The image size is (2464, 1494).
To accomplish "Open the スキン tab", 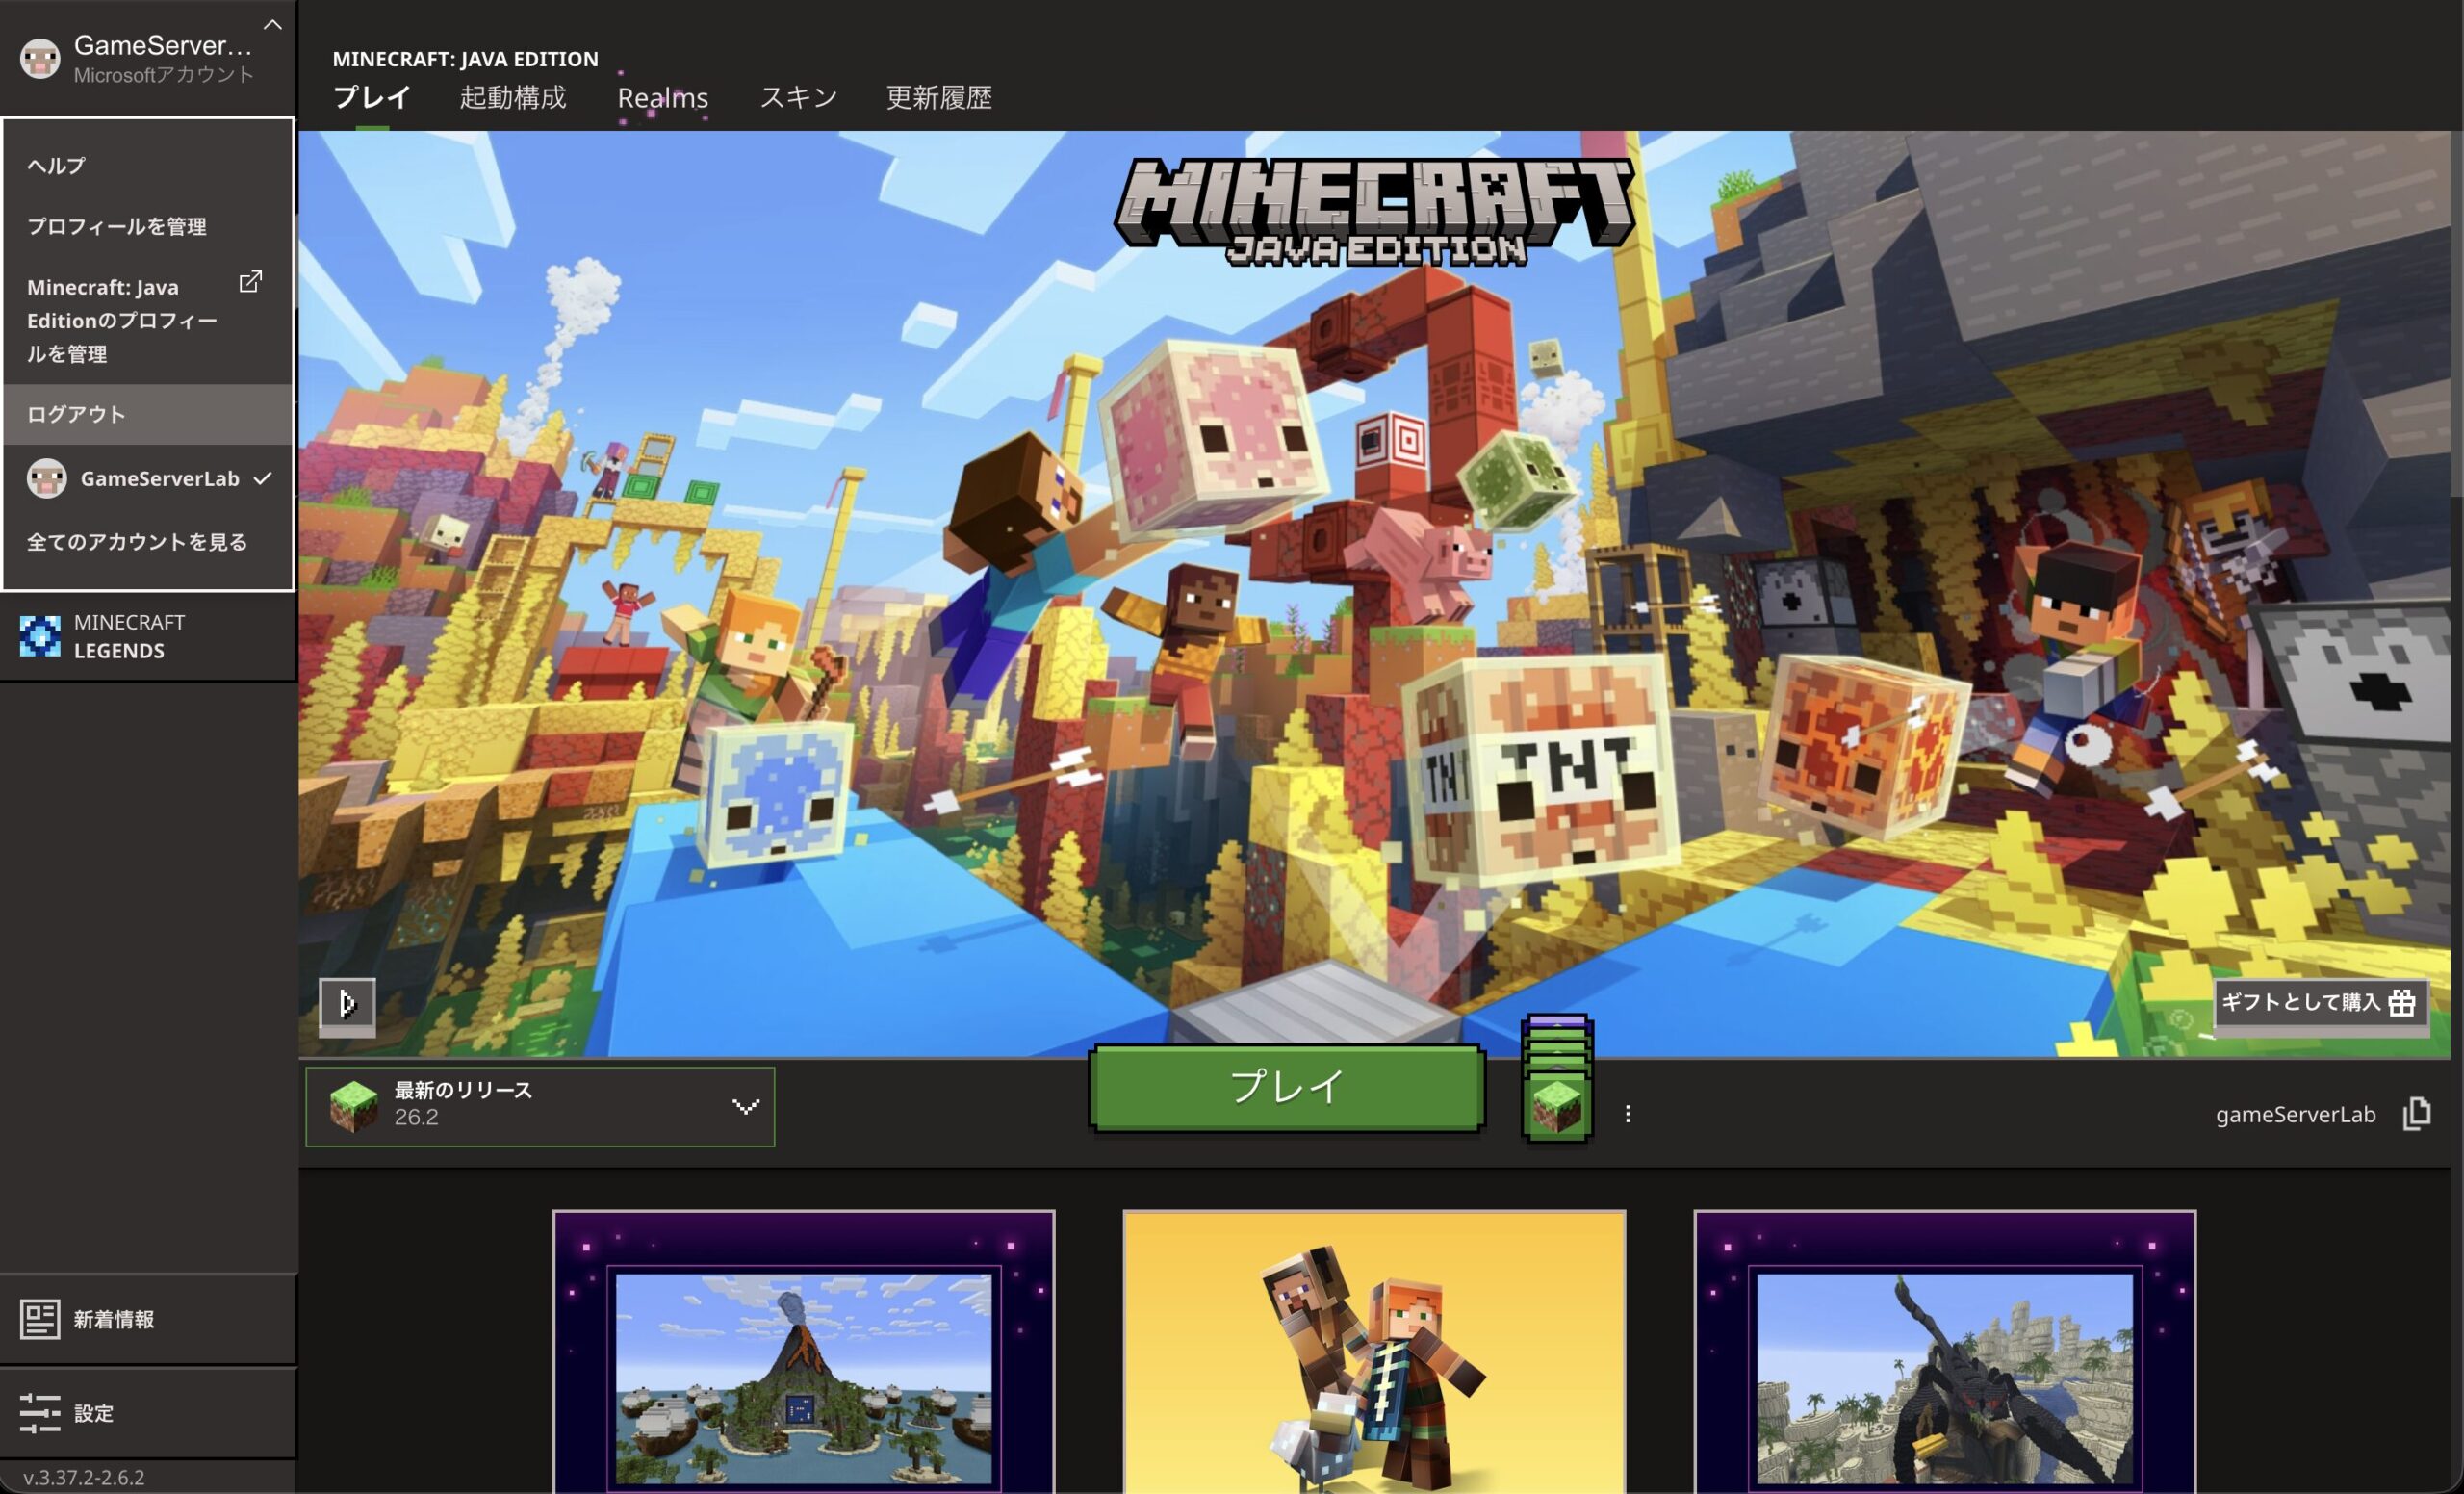I will tap(798, 98).
